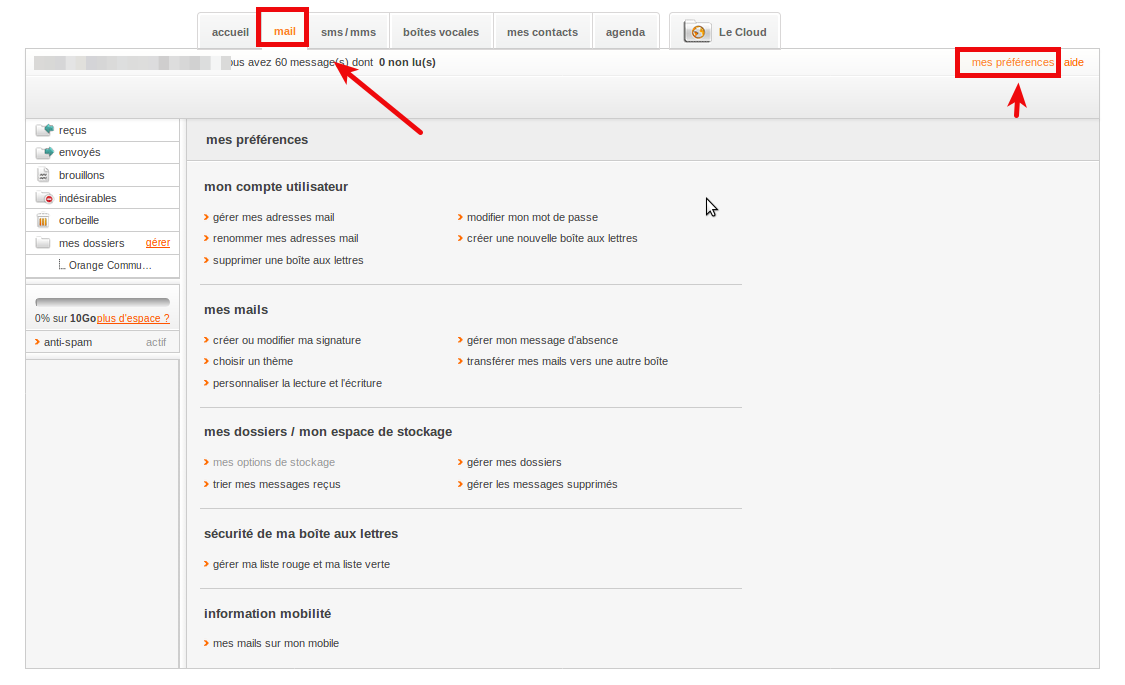
Task: Open créer ou modifier ma signature
Action: 286,340
